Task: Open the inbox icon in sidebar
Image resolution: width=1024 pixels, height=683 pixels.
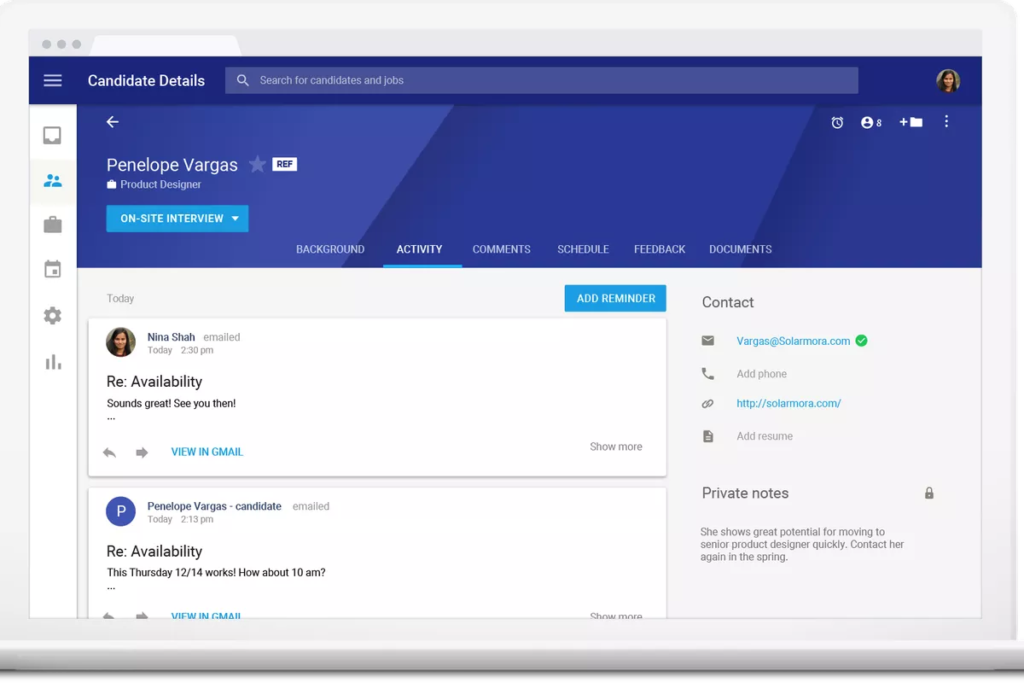Action: pyautogui.click(x=52, y=135)
